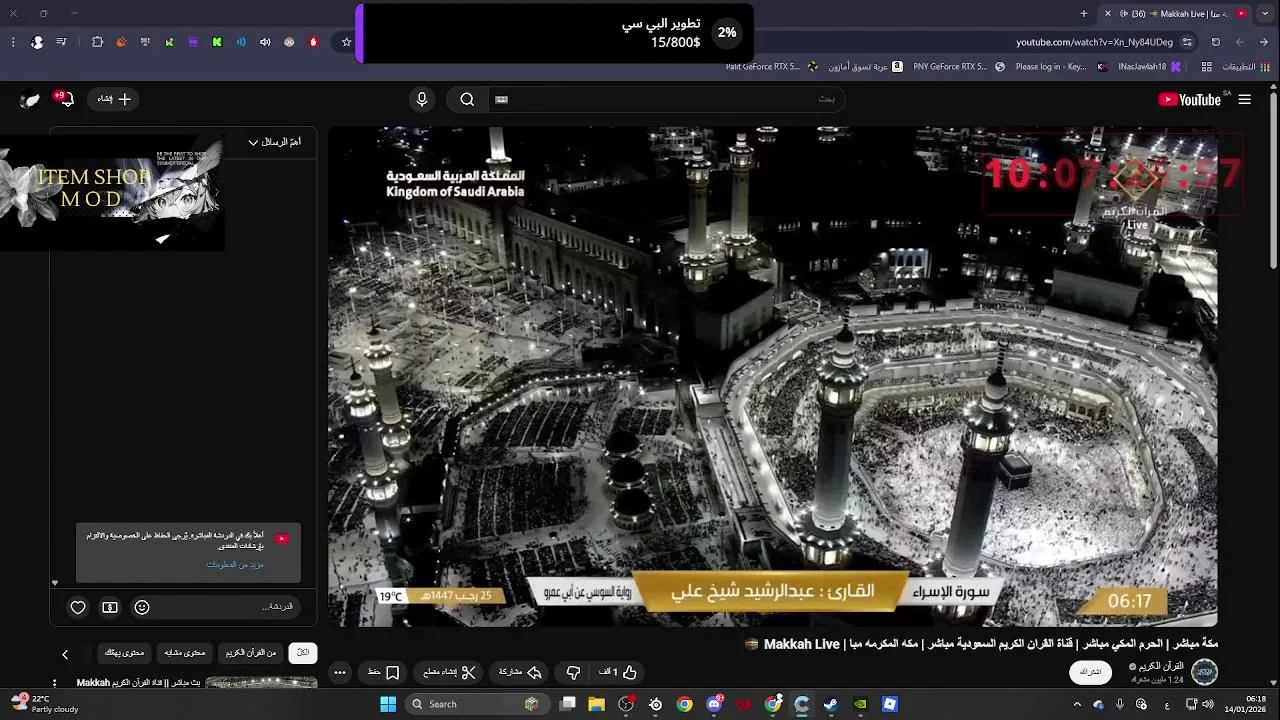The width and height of the screenshot is (1280, 720).
Task: Select the 'من القرآن الكريم' filter chip
Action: (251, 652)
